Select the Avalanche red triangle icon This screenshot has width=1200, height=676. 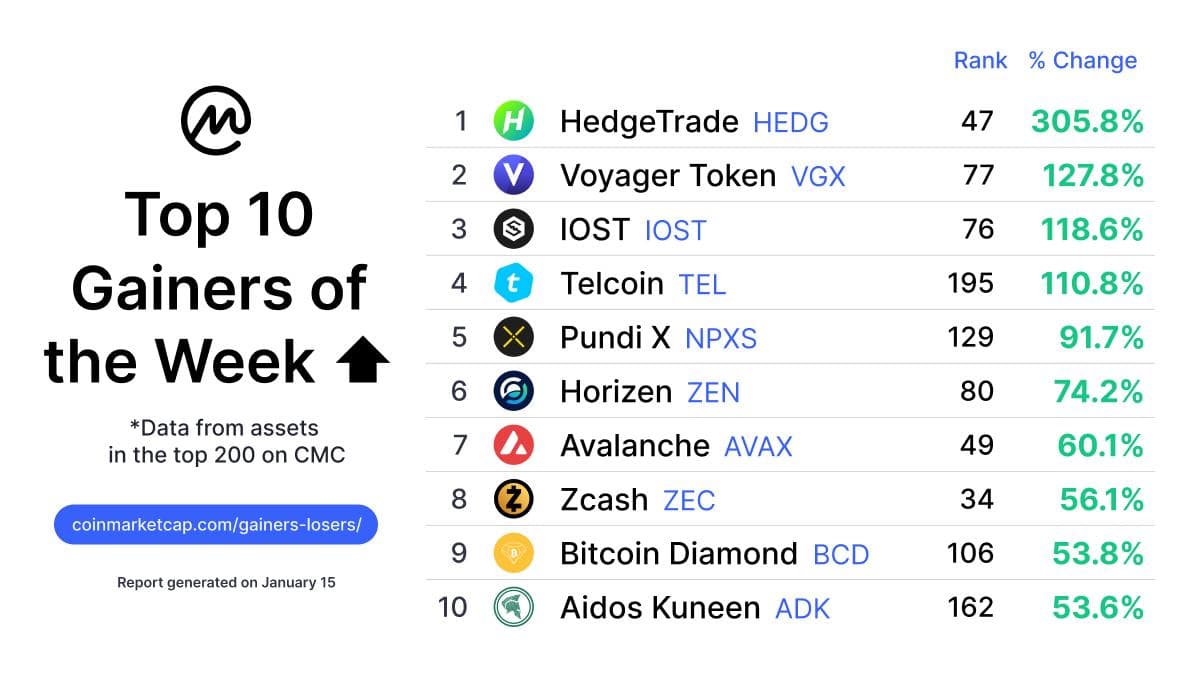point(514,445)
